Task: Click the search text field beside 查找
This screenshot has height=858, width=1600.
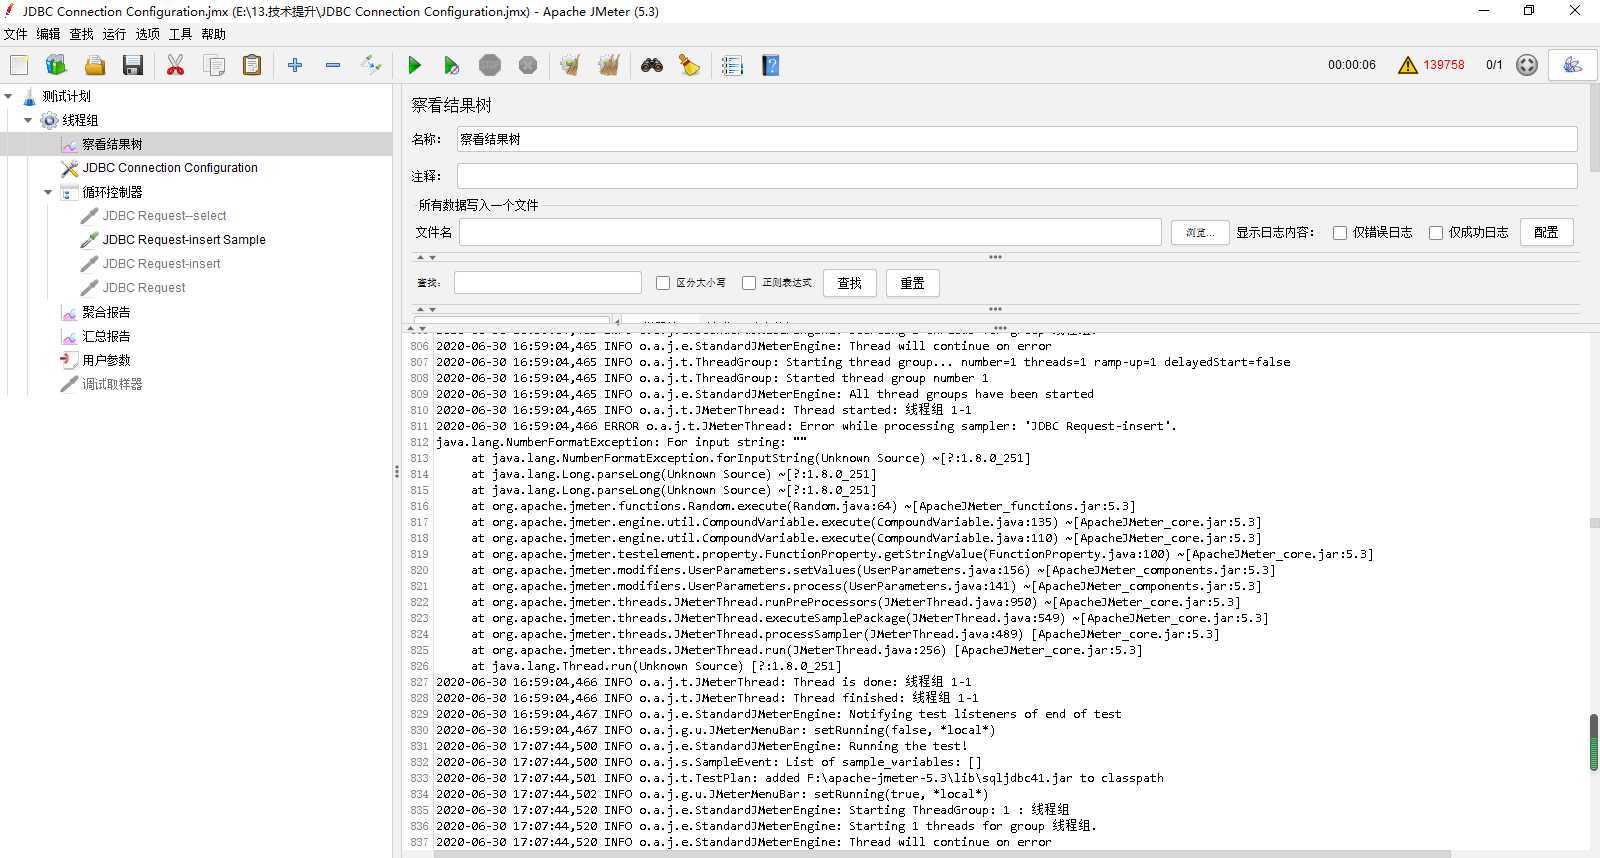Action: pyautogui.click(x=548, y=283)
